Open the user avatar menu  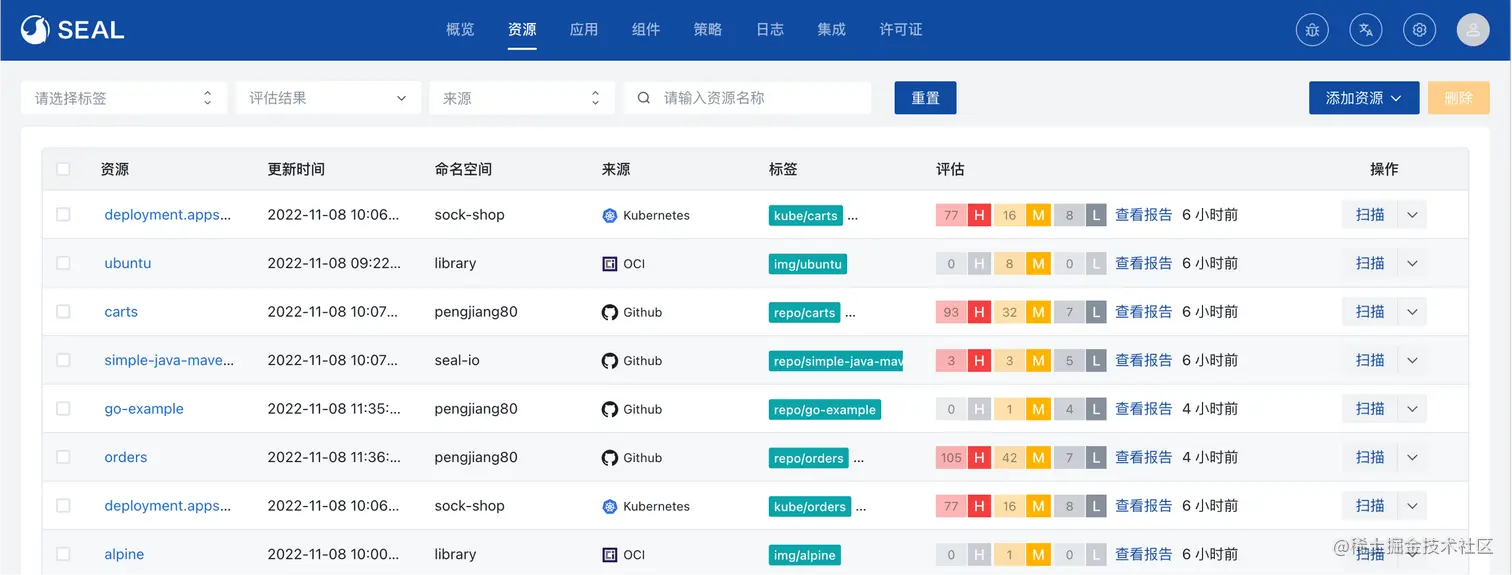(x=1473, y=30)
